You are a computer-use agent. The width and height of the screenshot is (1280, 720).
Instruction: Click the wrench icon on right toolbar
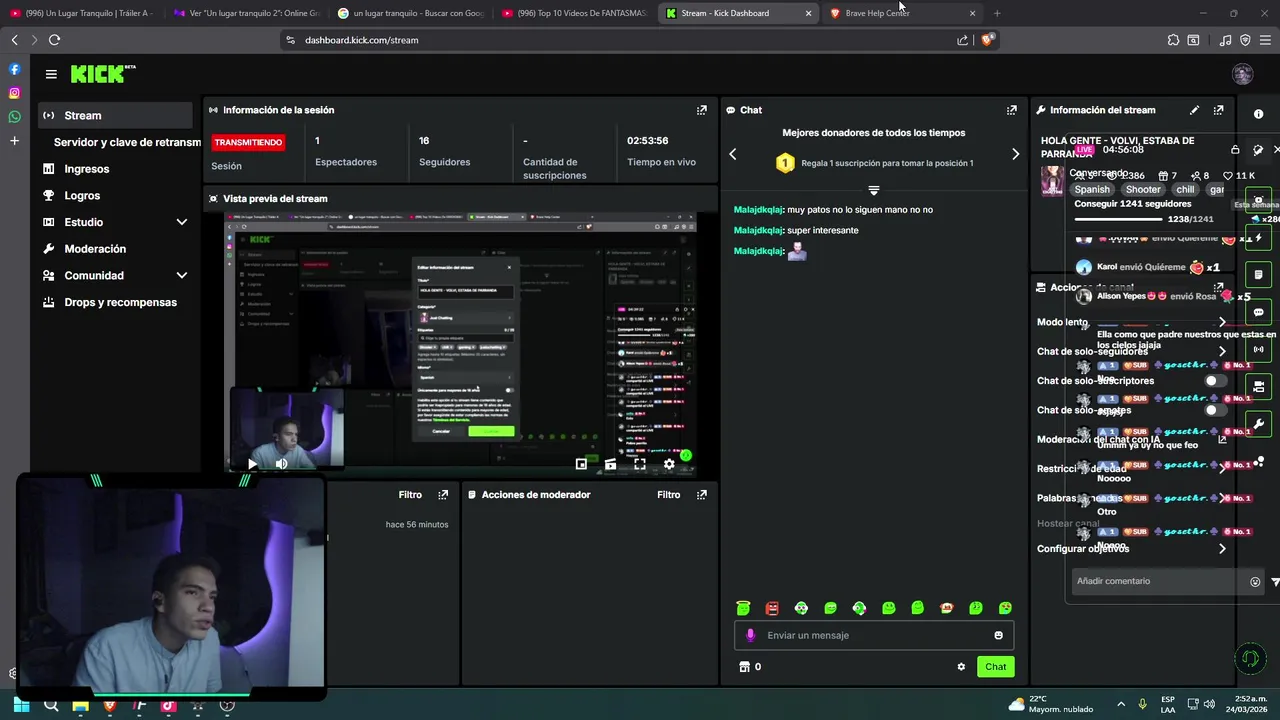[1259, 423]
